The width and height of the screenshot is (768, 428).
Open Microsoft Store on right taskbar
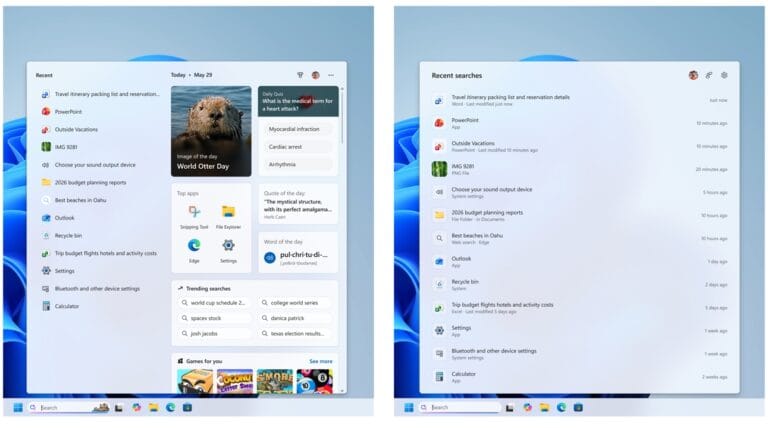[x=578, y=407]
